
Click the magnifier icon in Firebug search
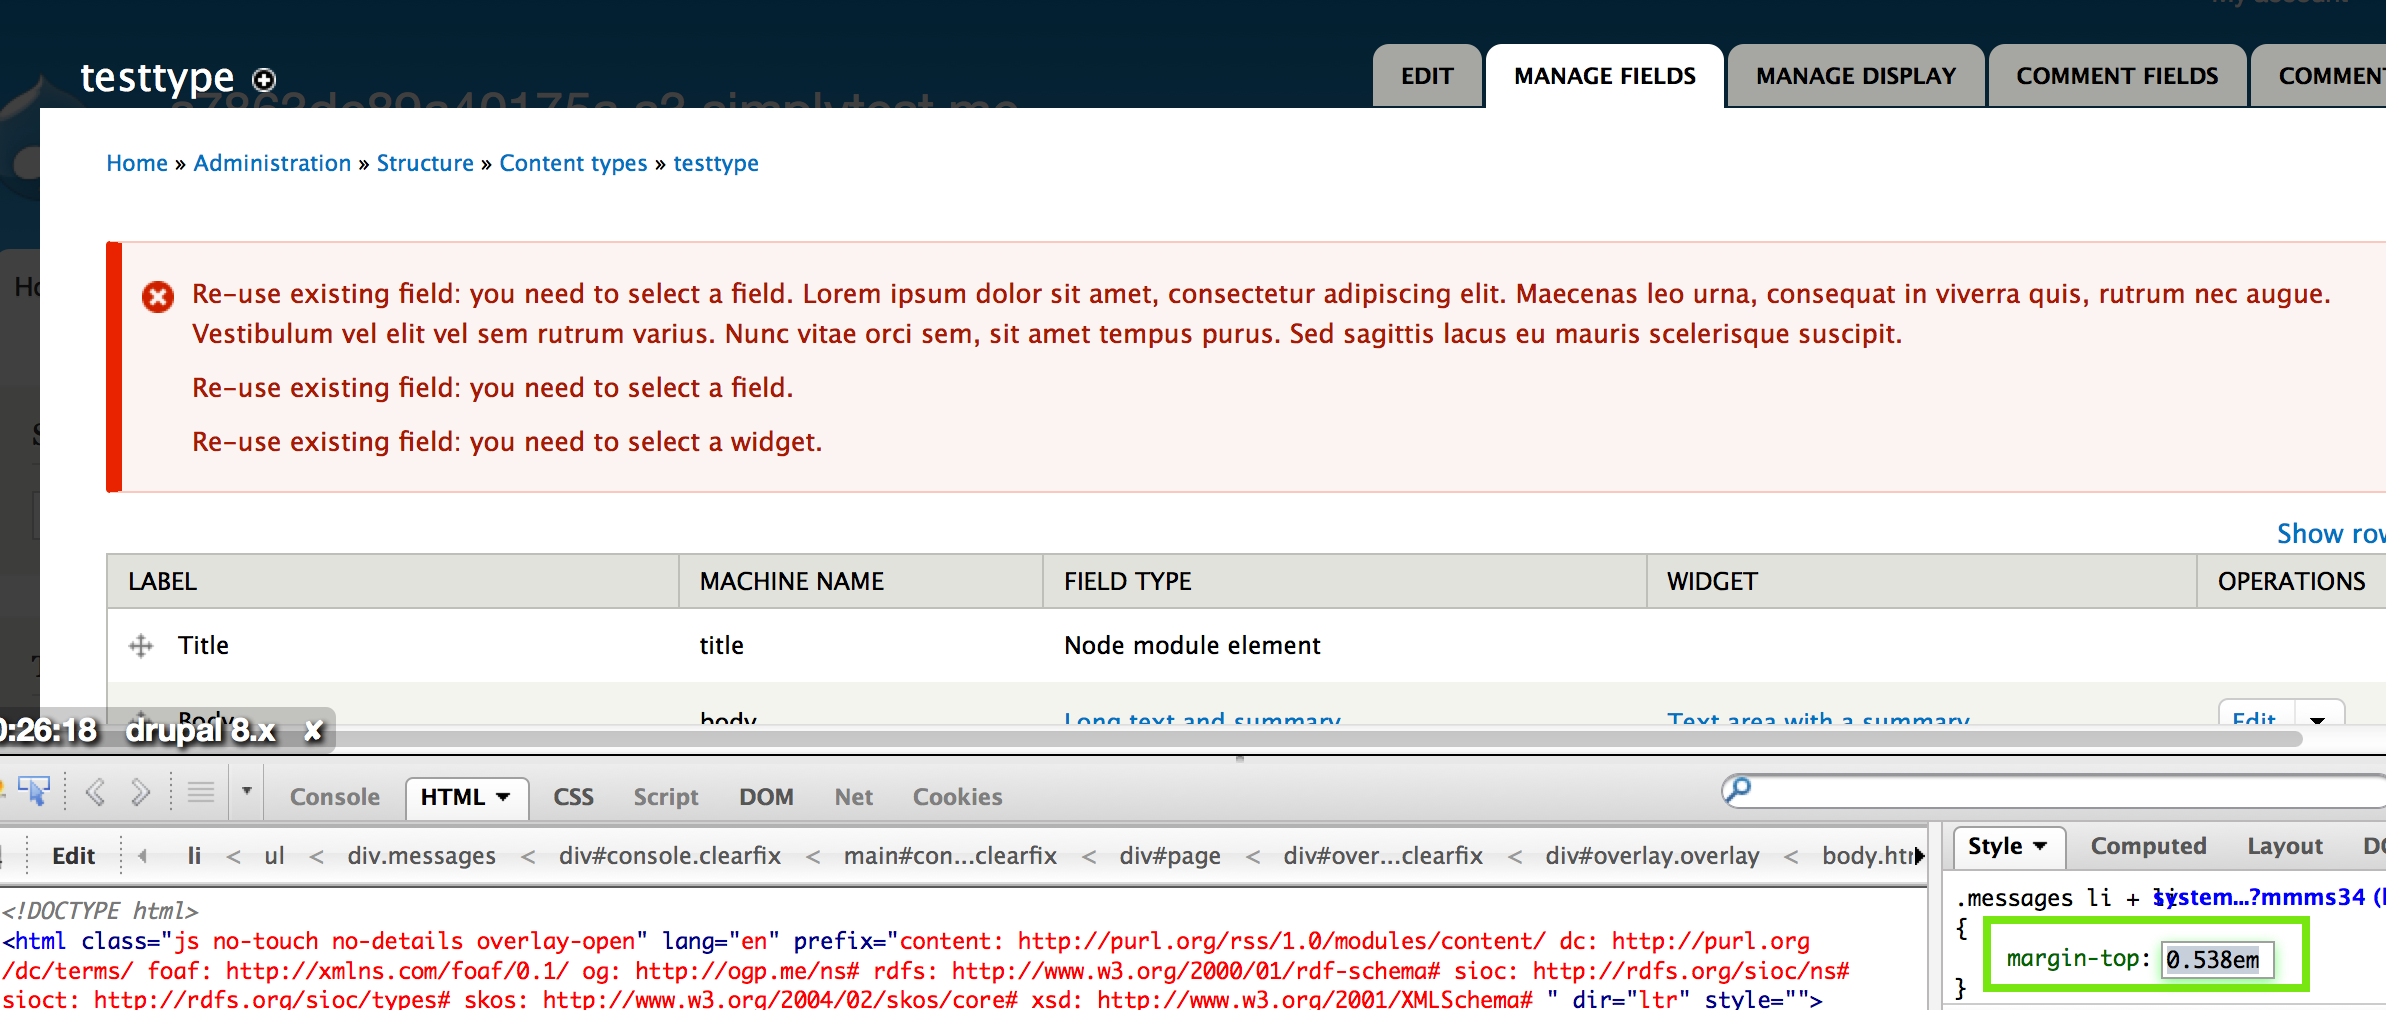[1738, 791]
